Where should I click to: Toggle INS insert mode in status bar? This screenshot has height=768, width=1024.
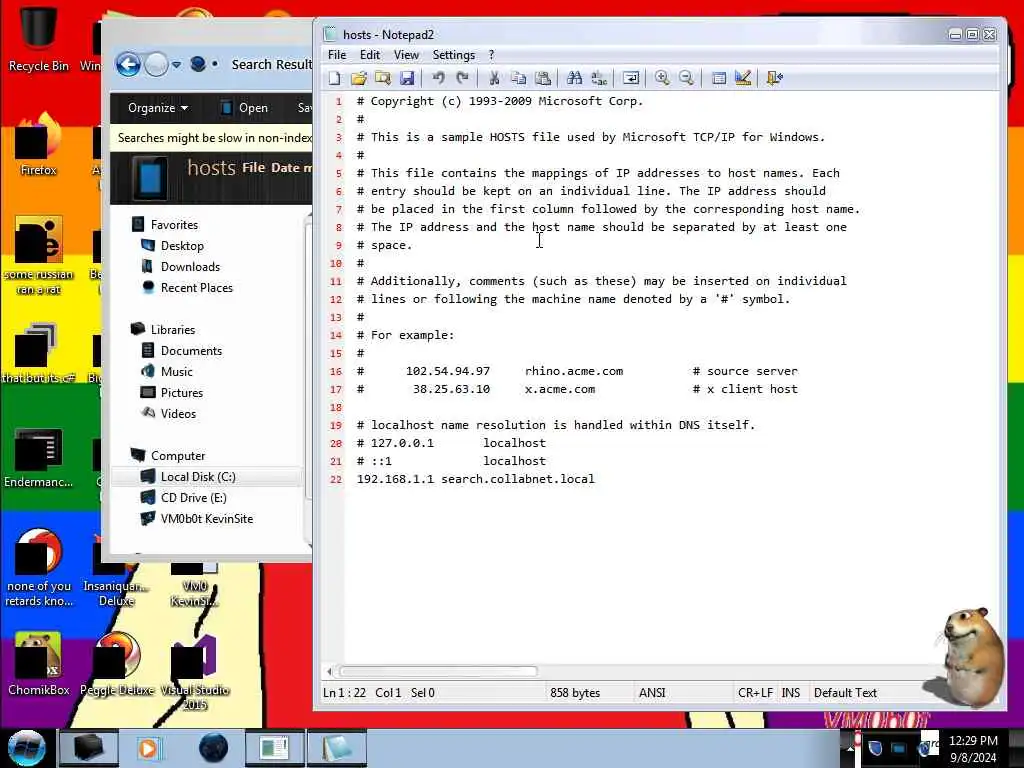(791, 693)
